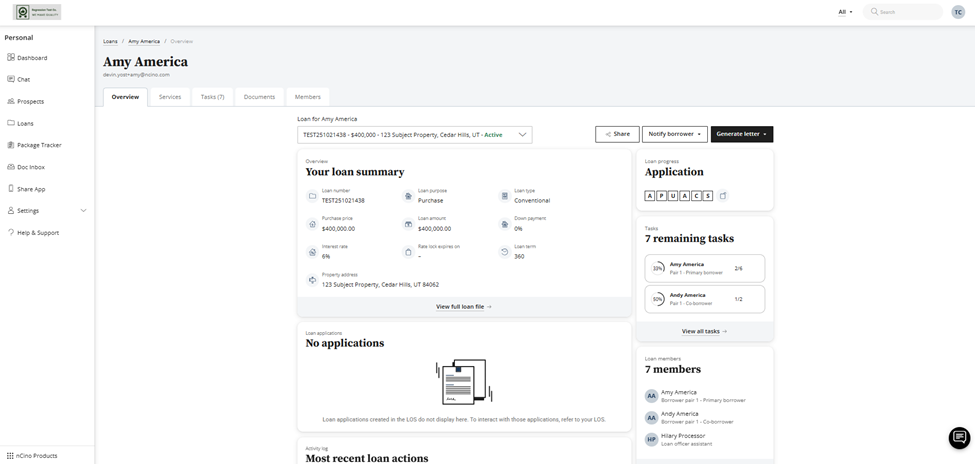
Task: Click the Share button
Action: 617,134
